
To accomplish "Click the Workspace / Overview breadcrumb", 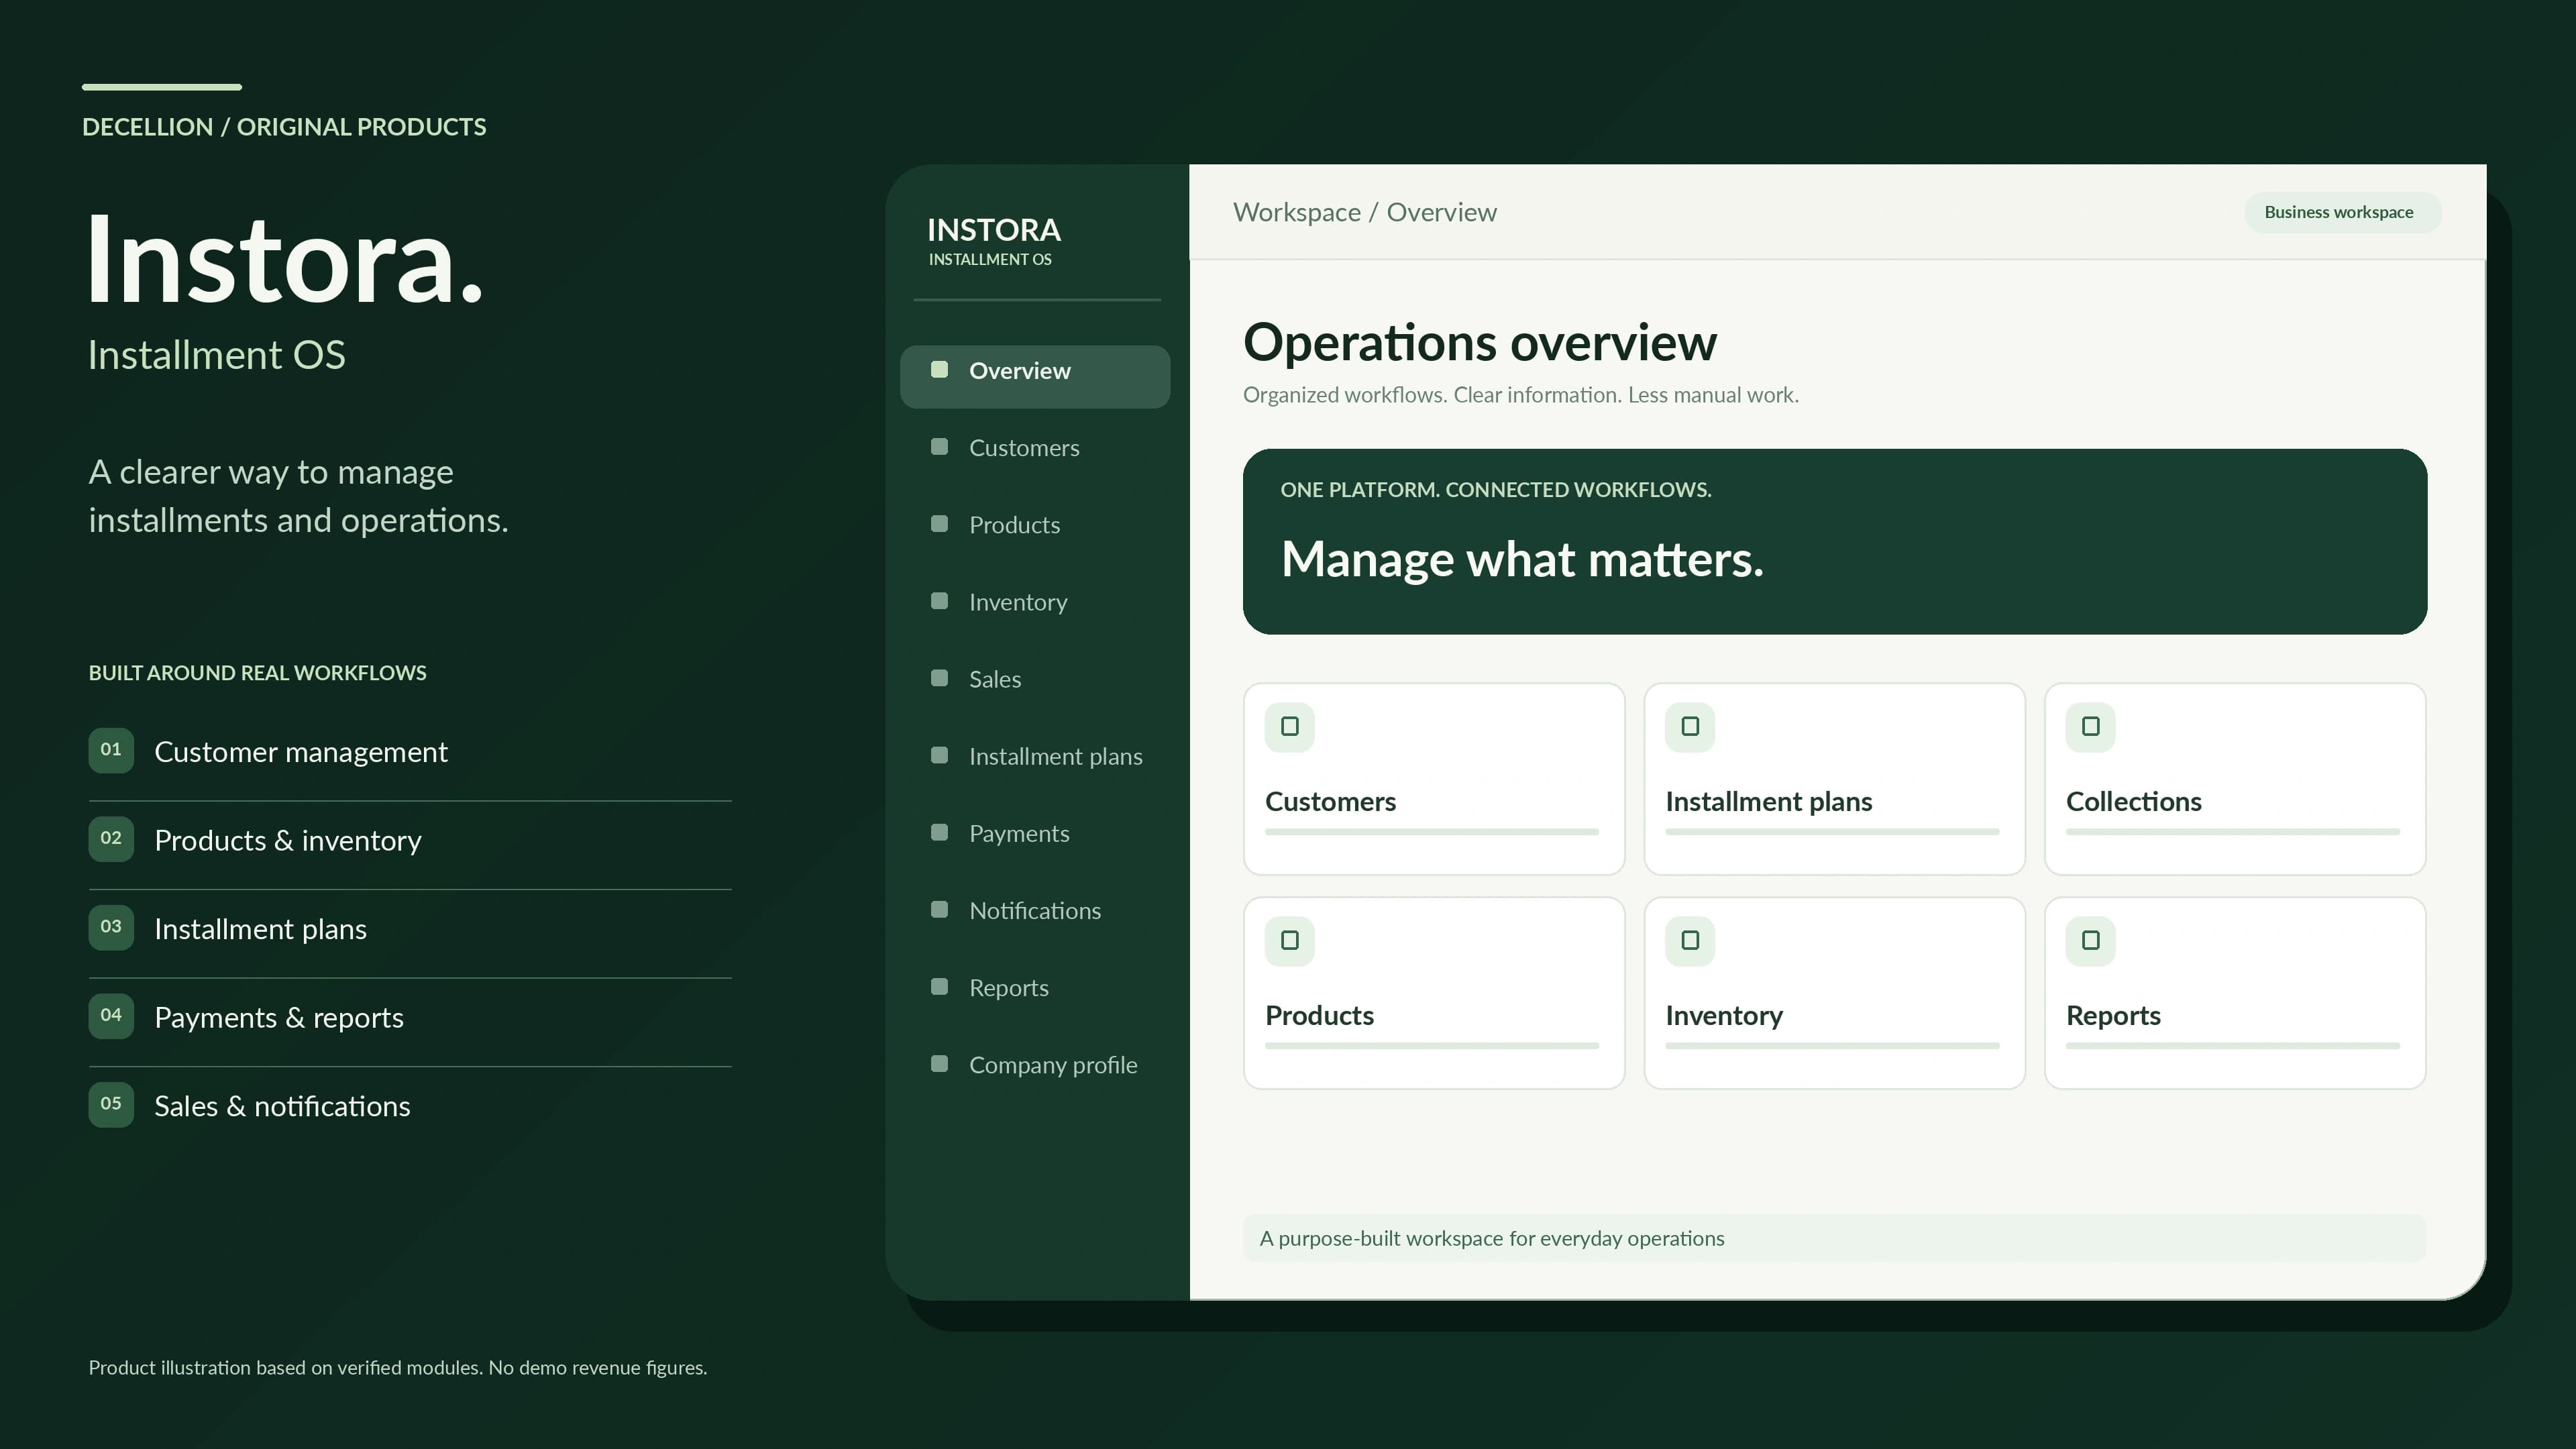I will (1364, 212).
